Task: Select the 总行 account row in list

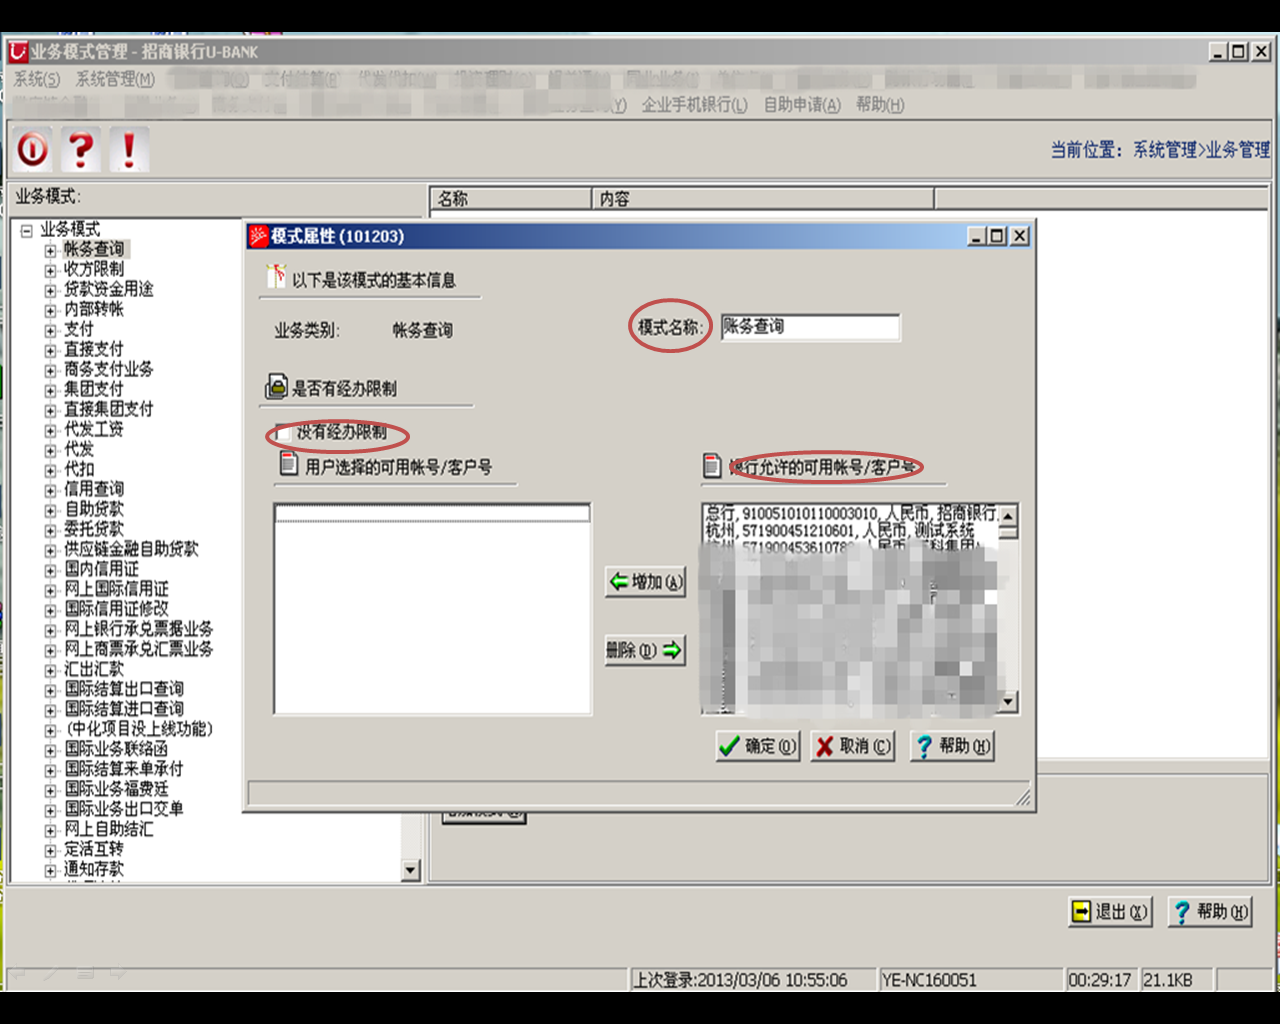Action: click(x=850, y=513)
